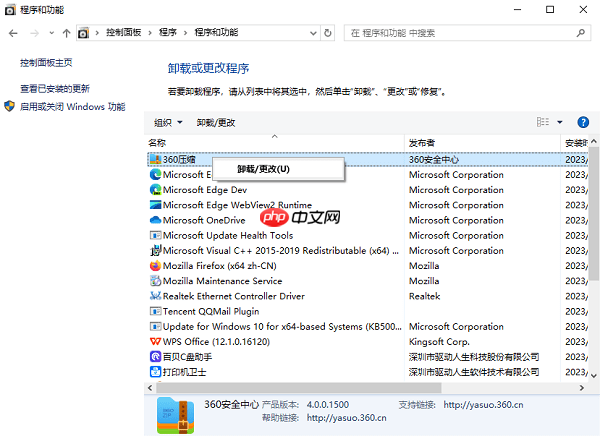Open the 组织 dropdown menu
Screen dimensions: 600x436
(168, 122)
